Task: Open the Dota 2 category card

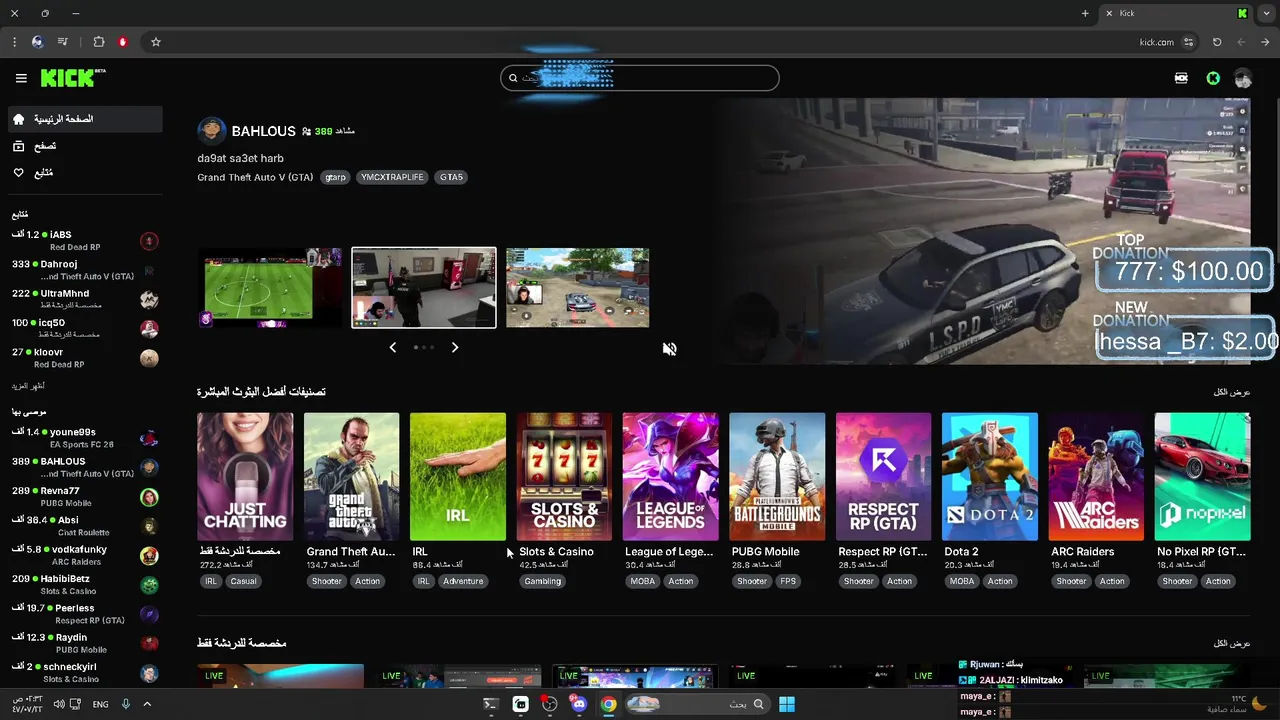Action: pyautogui.click(x=989, y=477)
